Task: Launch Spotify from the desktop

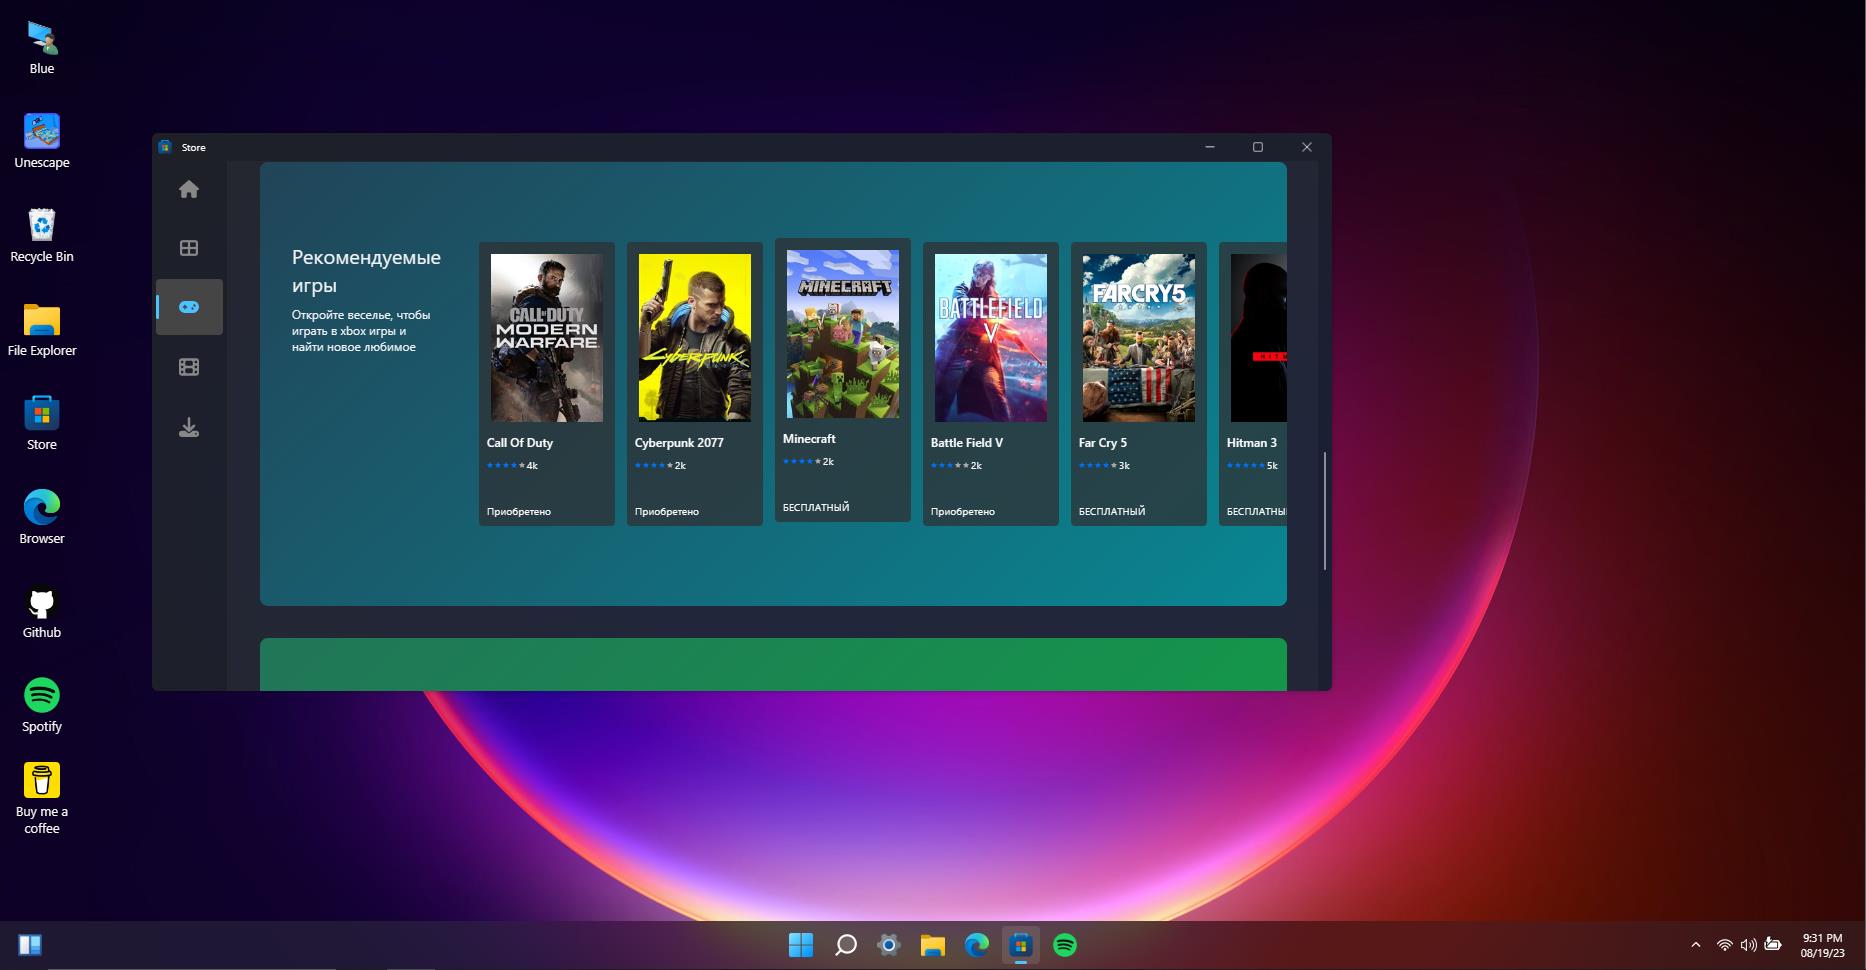Action: pyautogui.click(x=42, y=705)
